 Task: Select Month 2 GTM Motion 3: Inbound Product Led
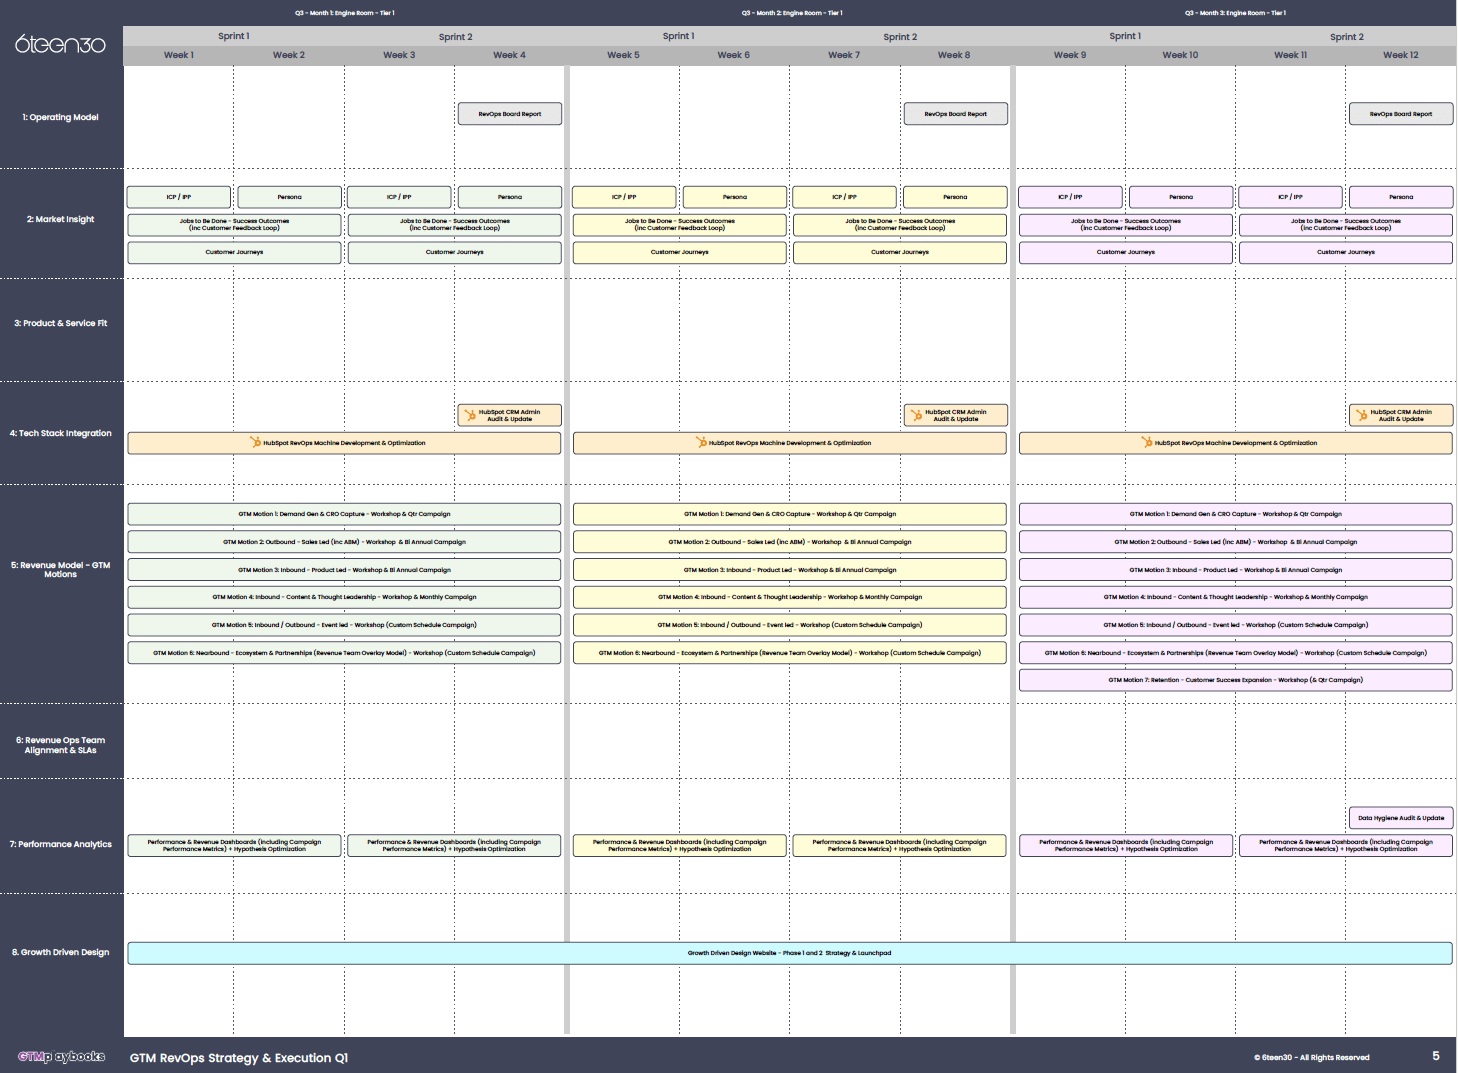[790, 570]
